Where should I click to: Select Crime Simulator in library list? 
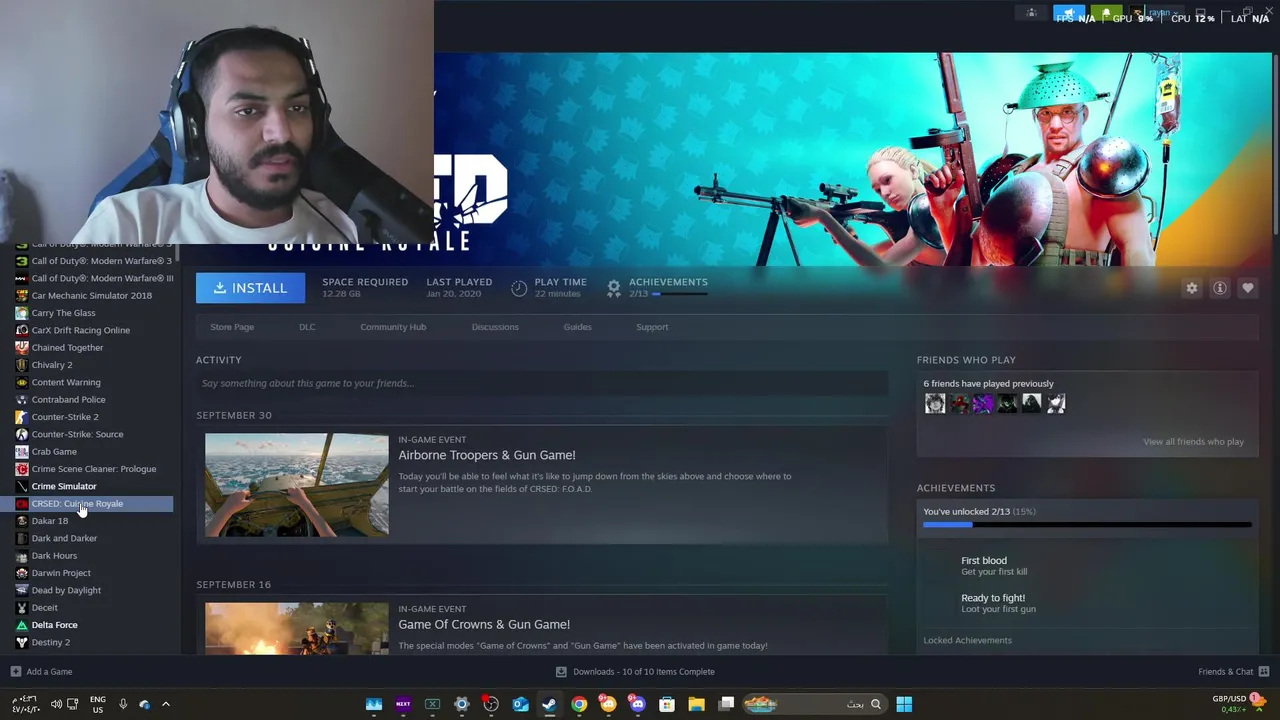click(64, 486)
